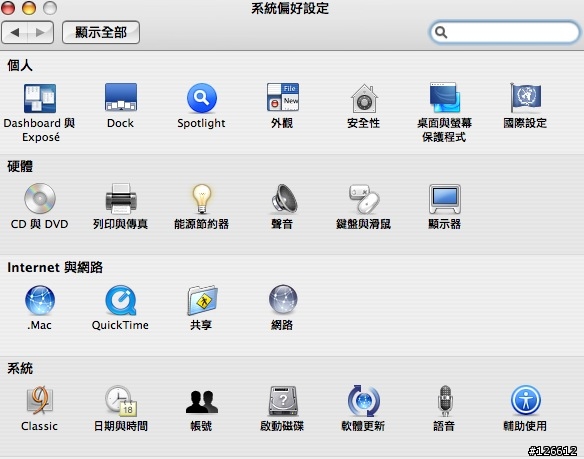Go forward with the right arrow button

click(40, 32)
